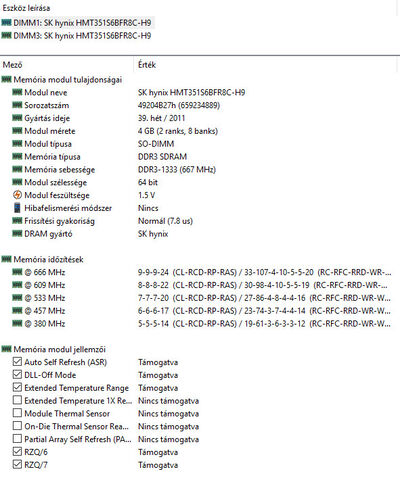Select the Nincs támogatva value of Module Thermal Sensor
This screenshot has height=480, width=400.
[168, 414]
